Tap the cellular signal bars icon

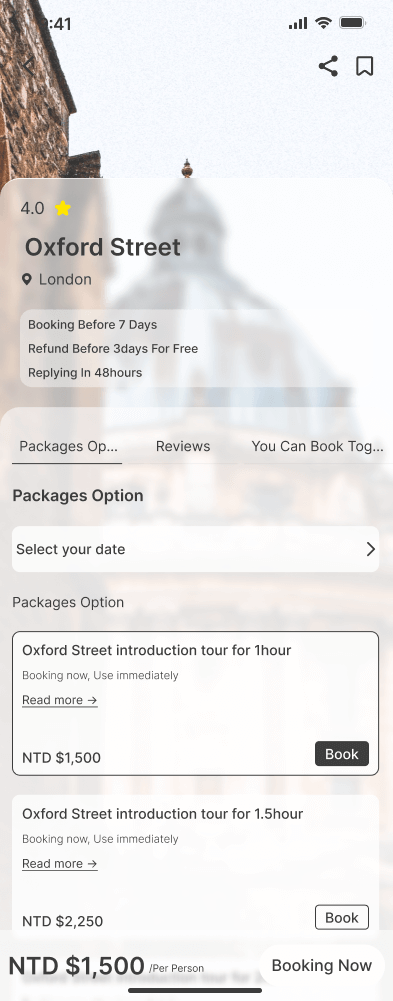pyautogui.click(x=298, y=24)
